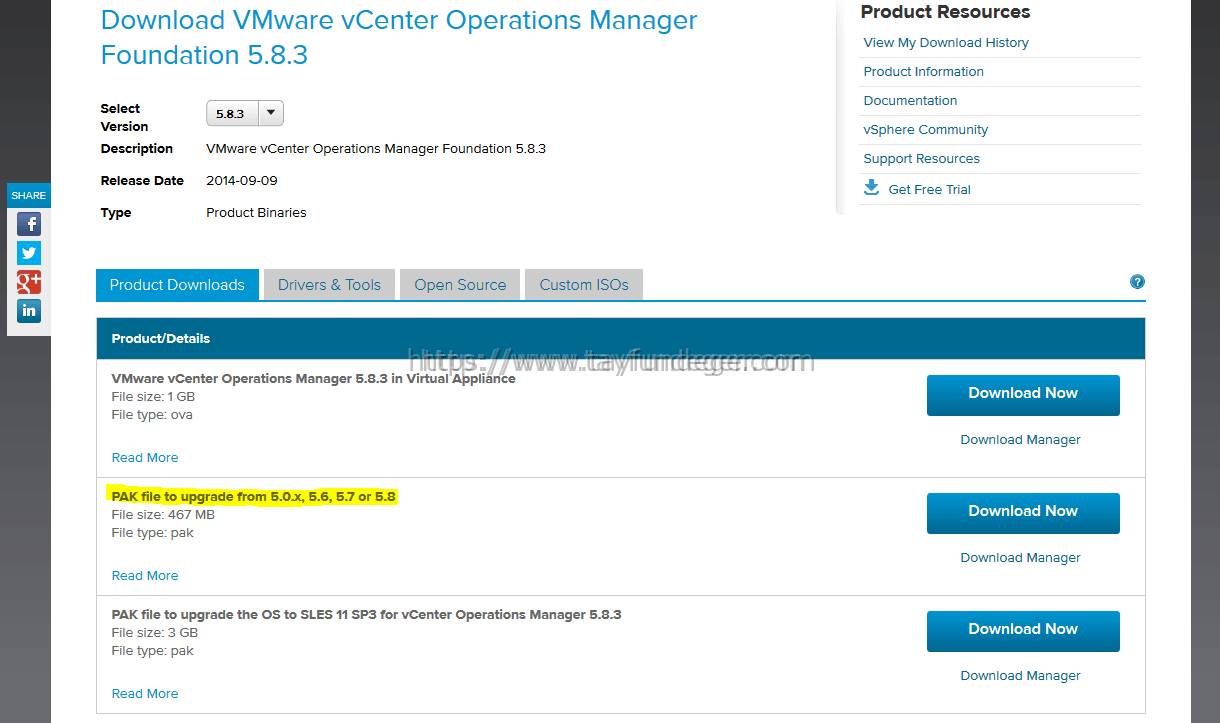Read More about PAK upgrade from 5.0.x
The image size is (1220, 723).
click(145, 576)
